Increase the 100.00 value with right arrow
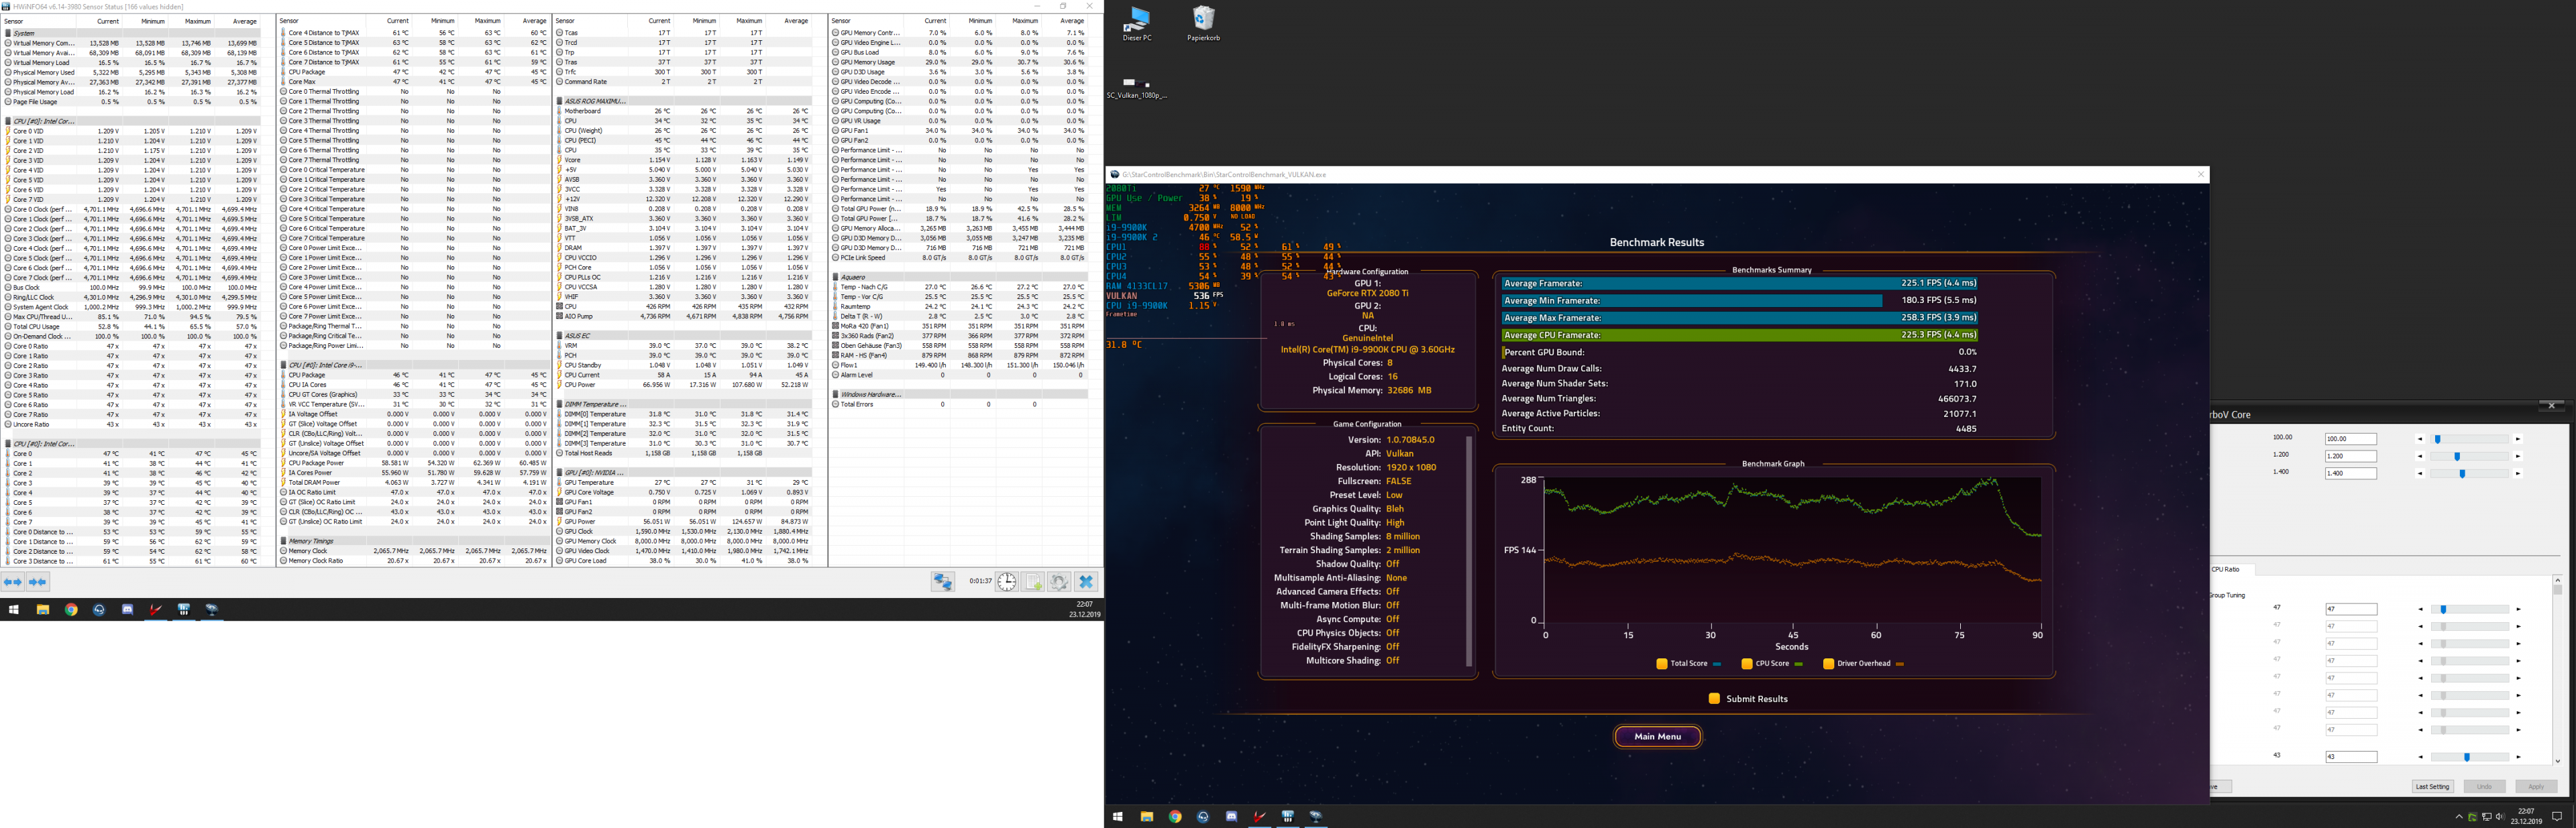This screenshot has width=2576, height=828. click(x=2518, y=439)
